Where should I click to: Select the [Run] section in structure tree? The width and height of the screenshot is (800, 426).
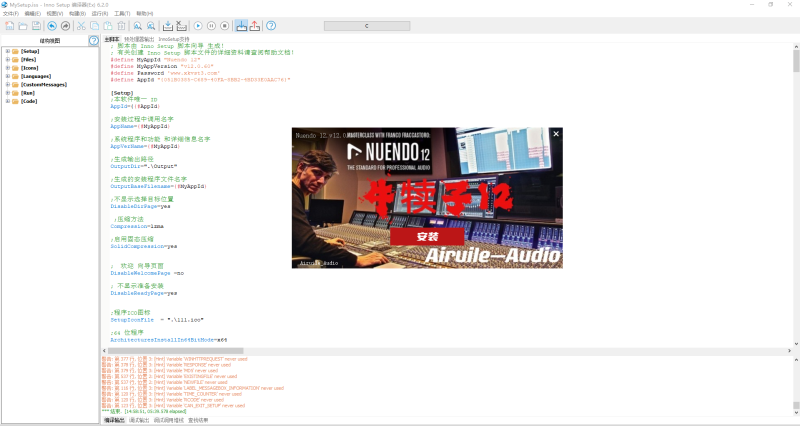[28, 93]
